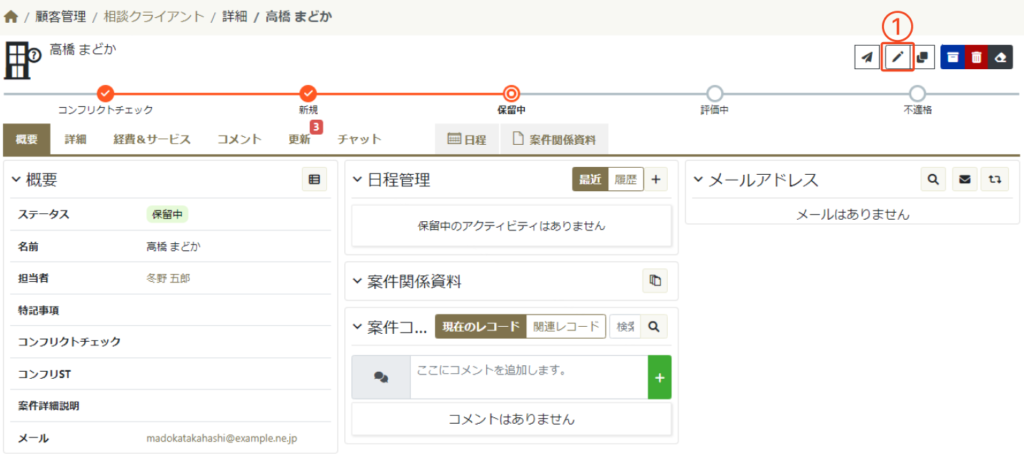Toggle 最近 in 日程管理 panel

pyautogui.click(x=590, y=180)
